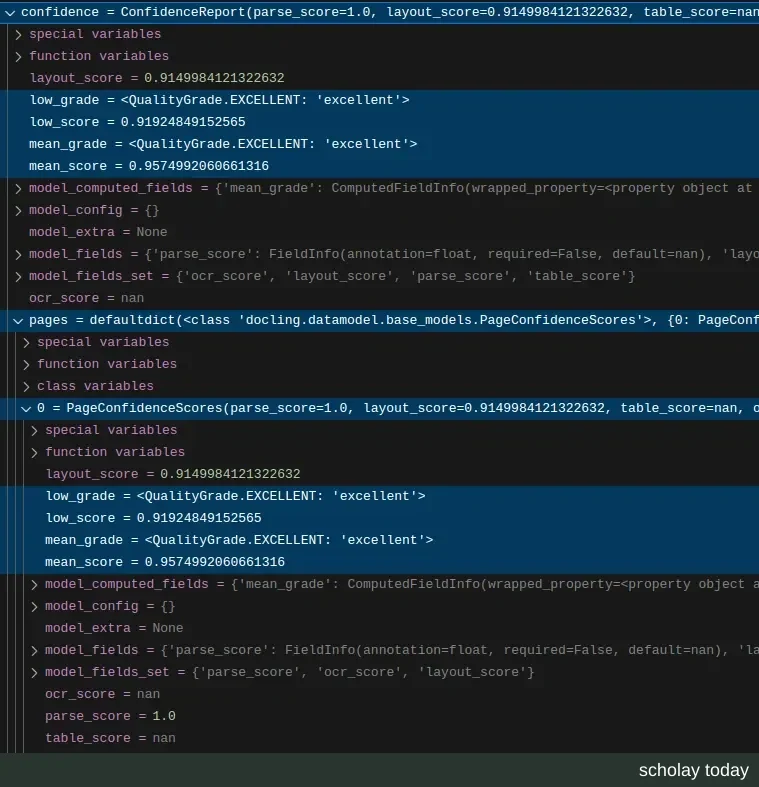Screen dimensions: 759x787
Task: Expand special variables directly under pages
Action: coord(26,343)
